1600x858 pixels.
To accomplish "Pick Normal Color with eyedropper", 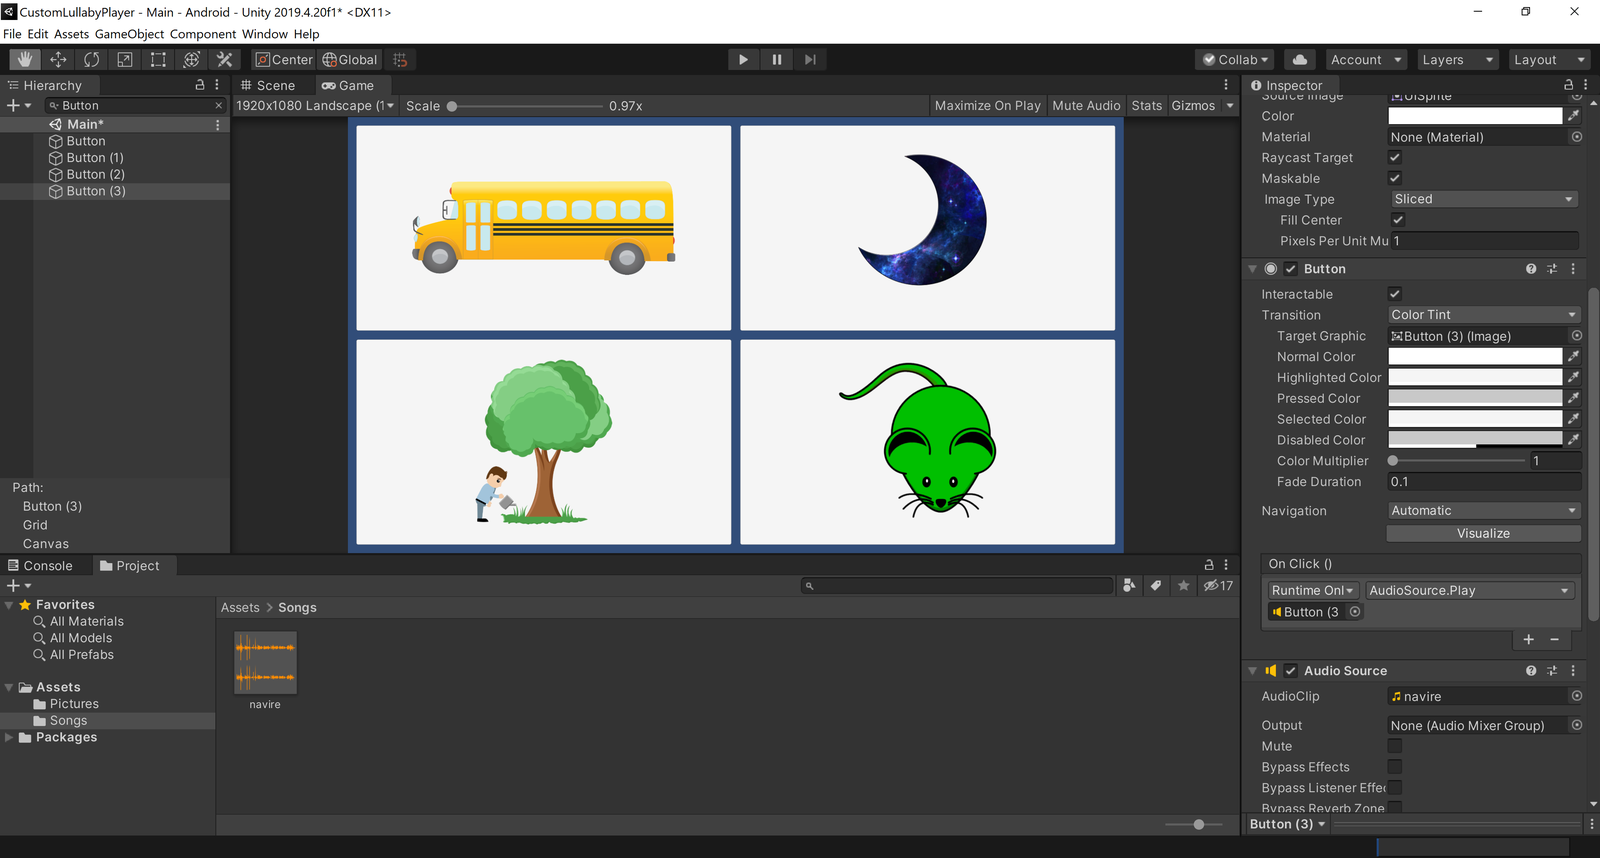I will 1573,356.
